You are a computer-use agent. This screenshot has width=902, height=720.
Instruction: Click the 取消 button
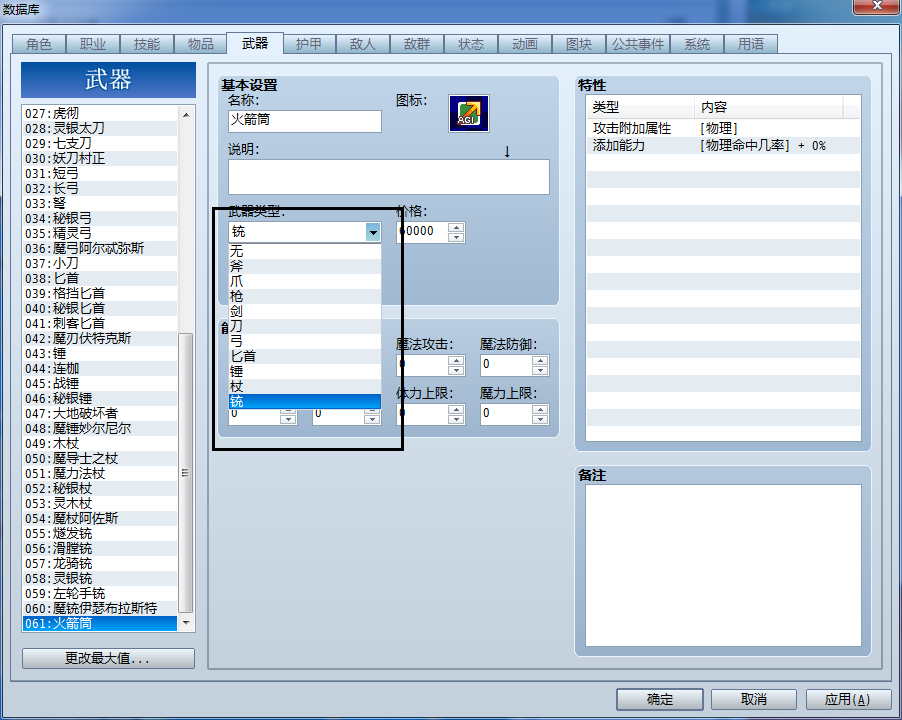coord(754,699)
